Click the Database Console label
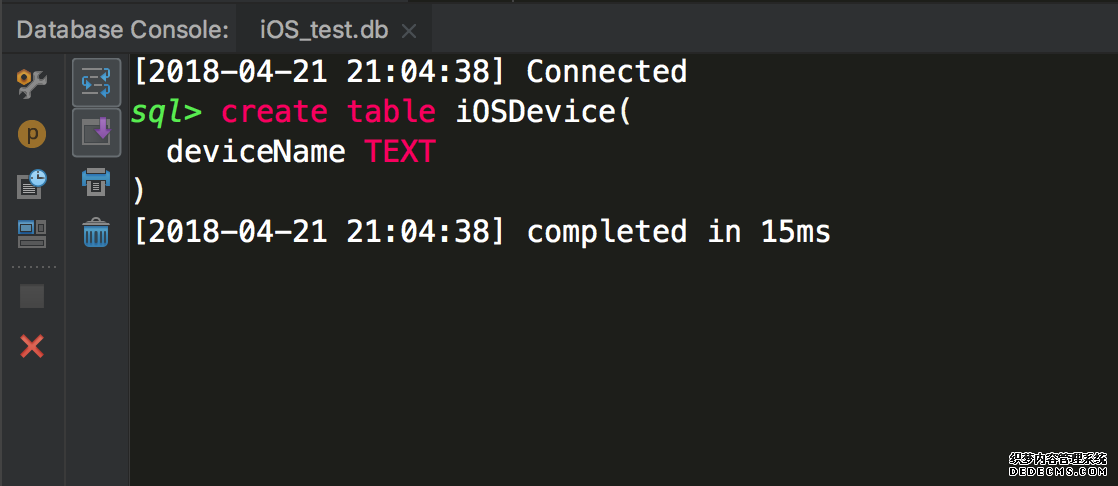Image resolution: width=1118 pixels, height=486 pixels. [122, 30]
